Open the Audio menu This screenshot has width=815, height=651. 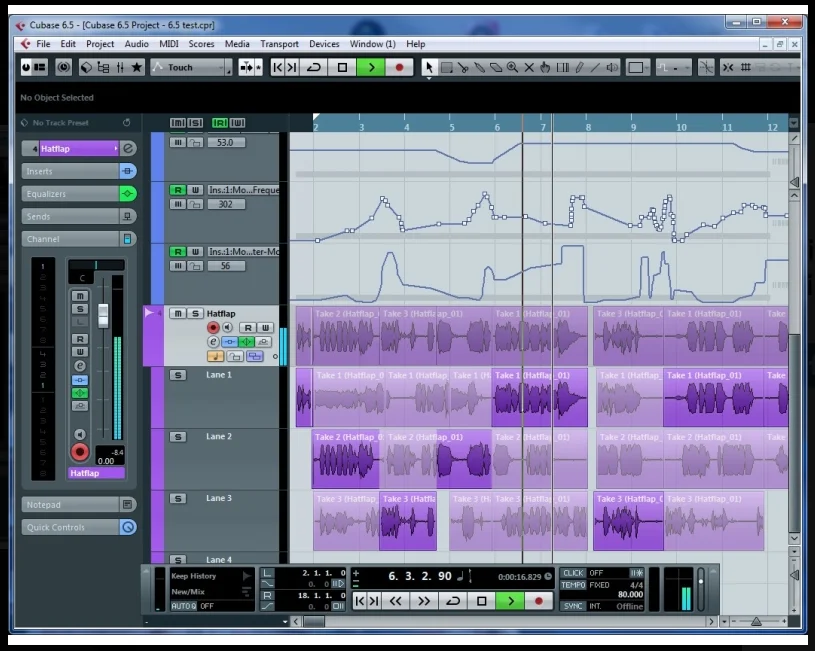(x=136, y=44)
